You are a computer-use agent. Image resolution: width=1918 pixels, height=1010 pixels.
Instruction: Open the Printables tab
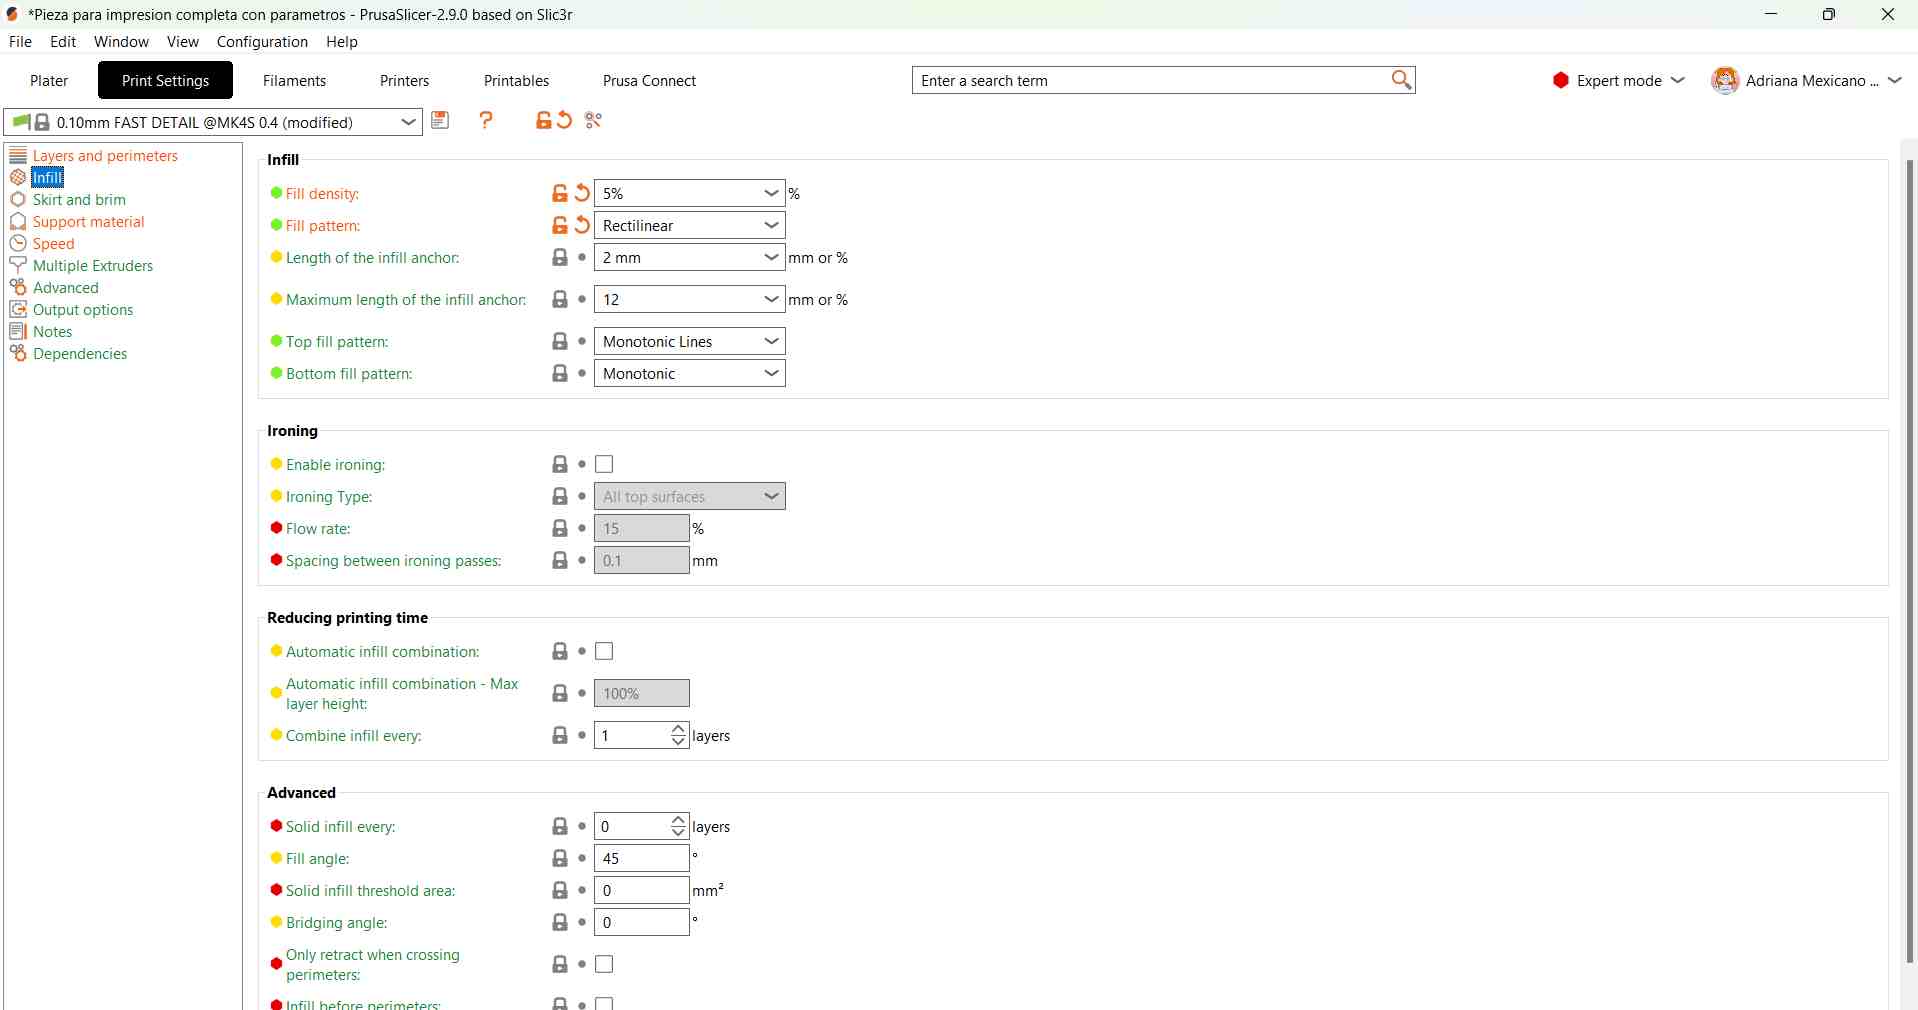pos(517,81)
